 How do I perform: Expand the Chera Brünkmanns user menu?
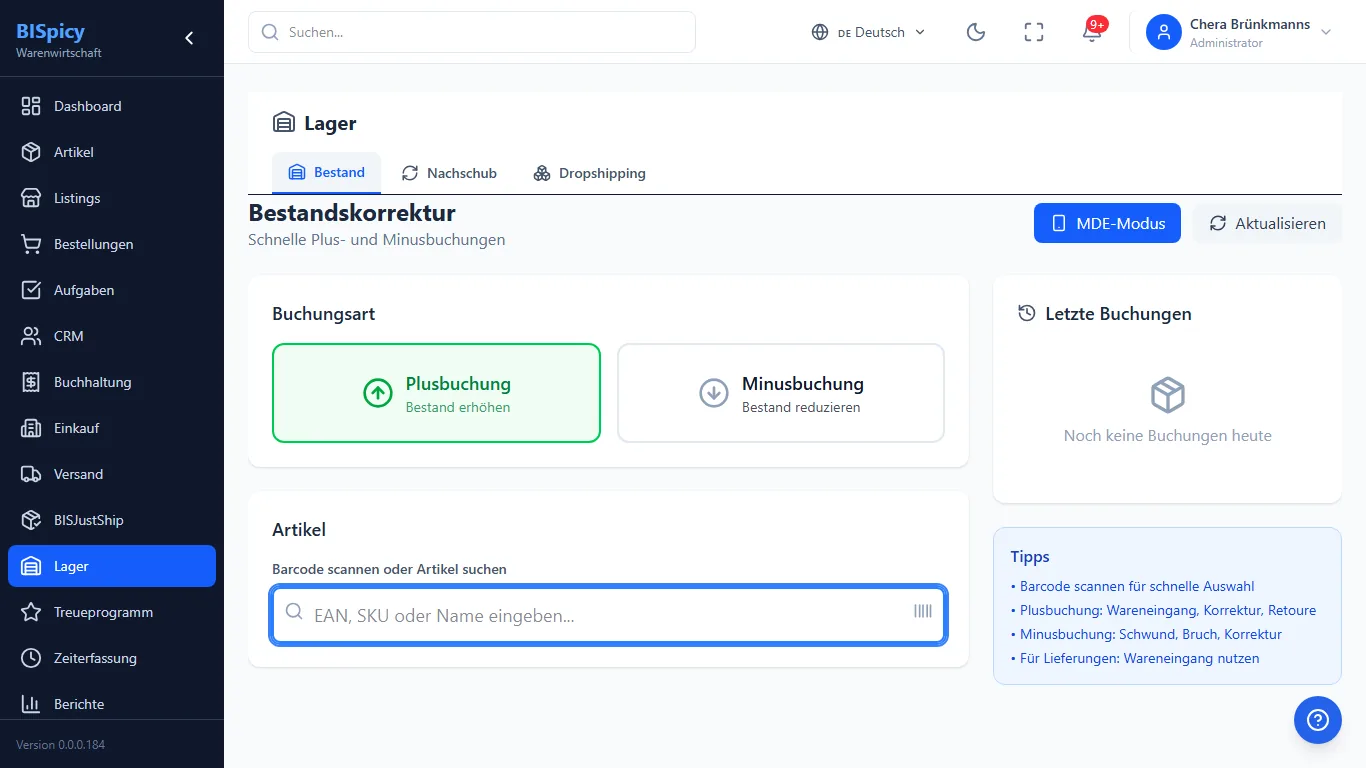tap(1240, 32)
